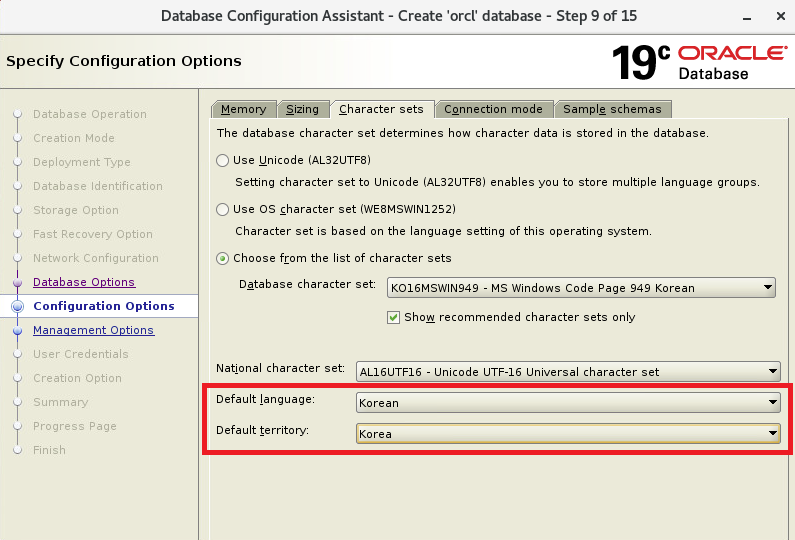Click the Default language label text
Image resolution: width=795 pixels, height=540 pixels.
[x=265, y=400]
